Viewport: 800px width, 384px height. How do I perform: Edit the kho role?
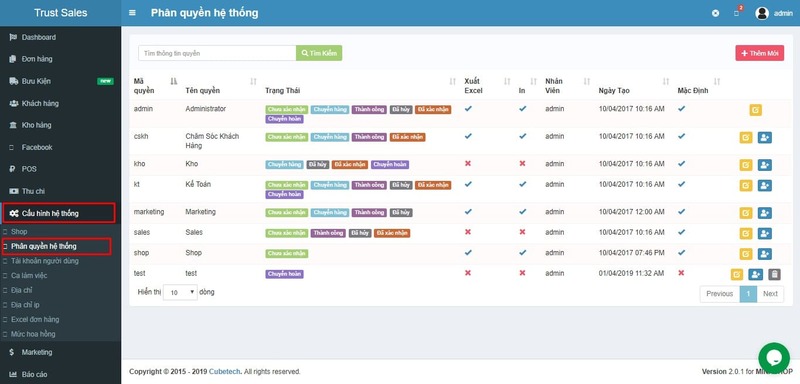[x=746, y=165]
